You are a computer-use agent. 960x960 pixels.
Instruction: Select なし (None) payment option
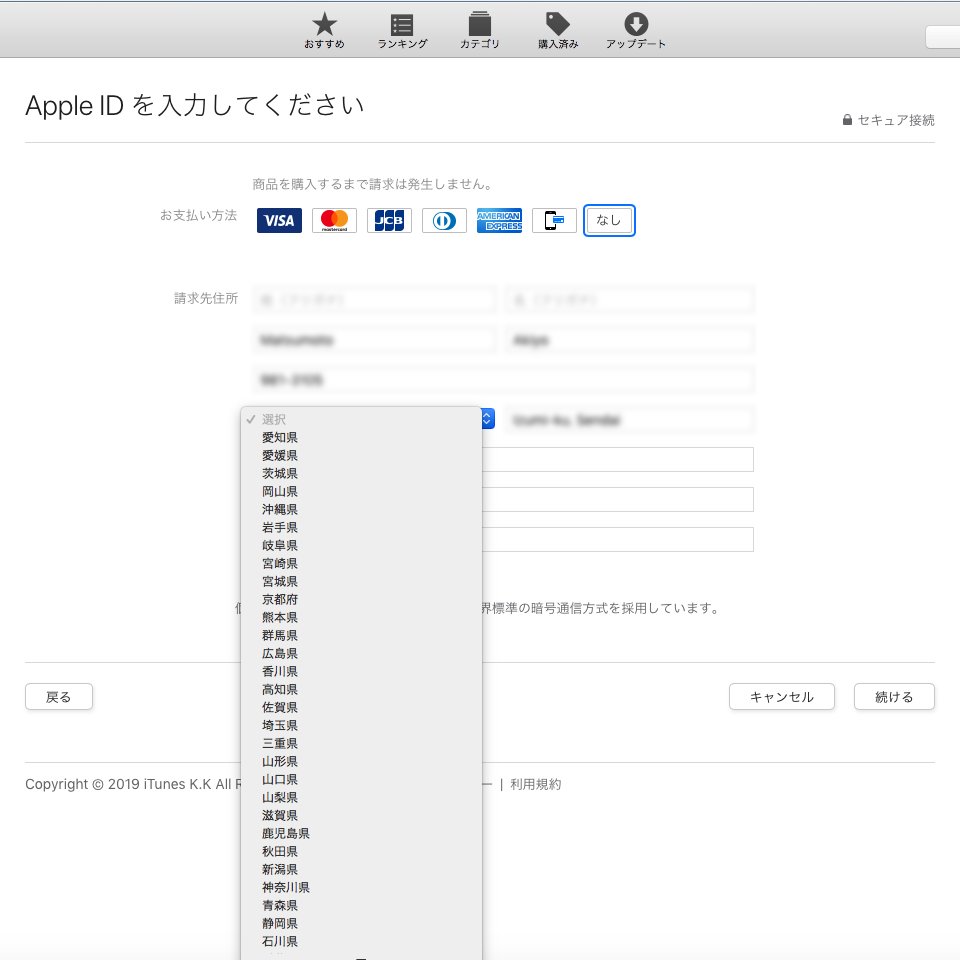(609, 220)
